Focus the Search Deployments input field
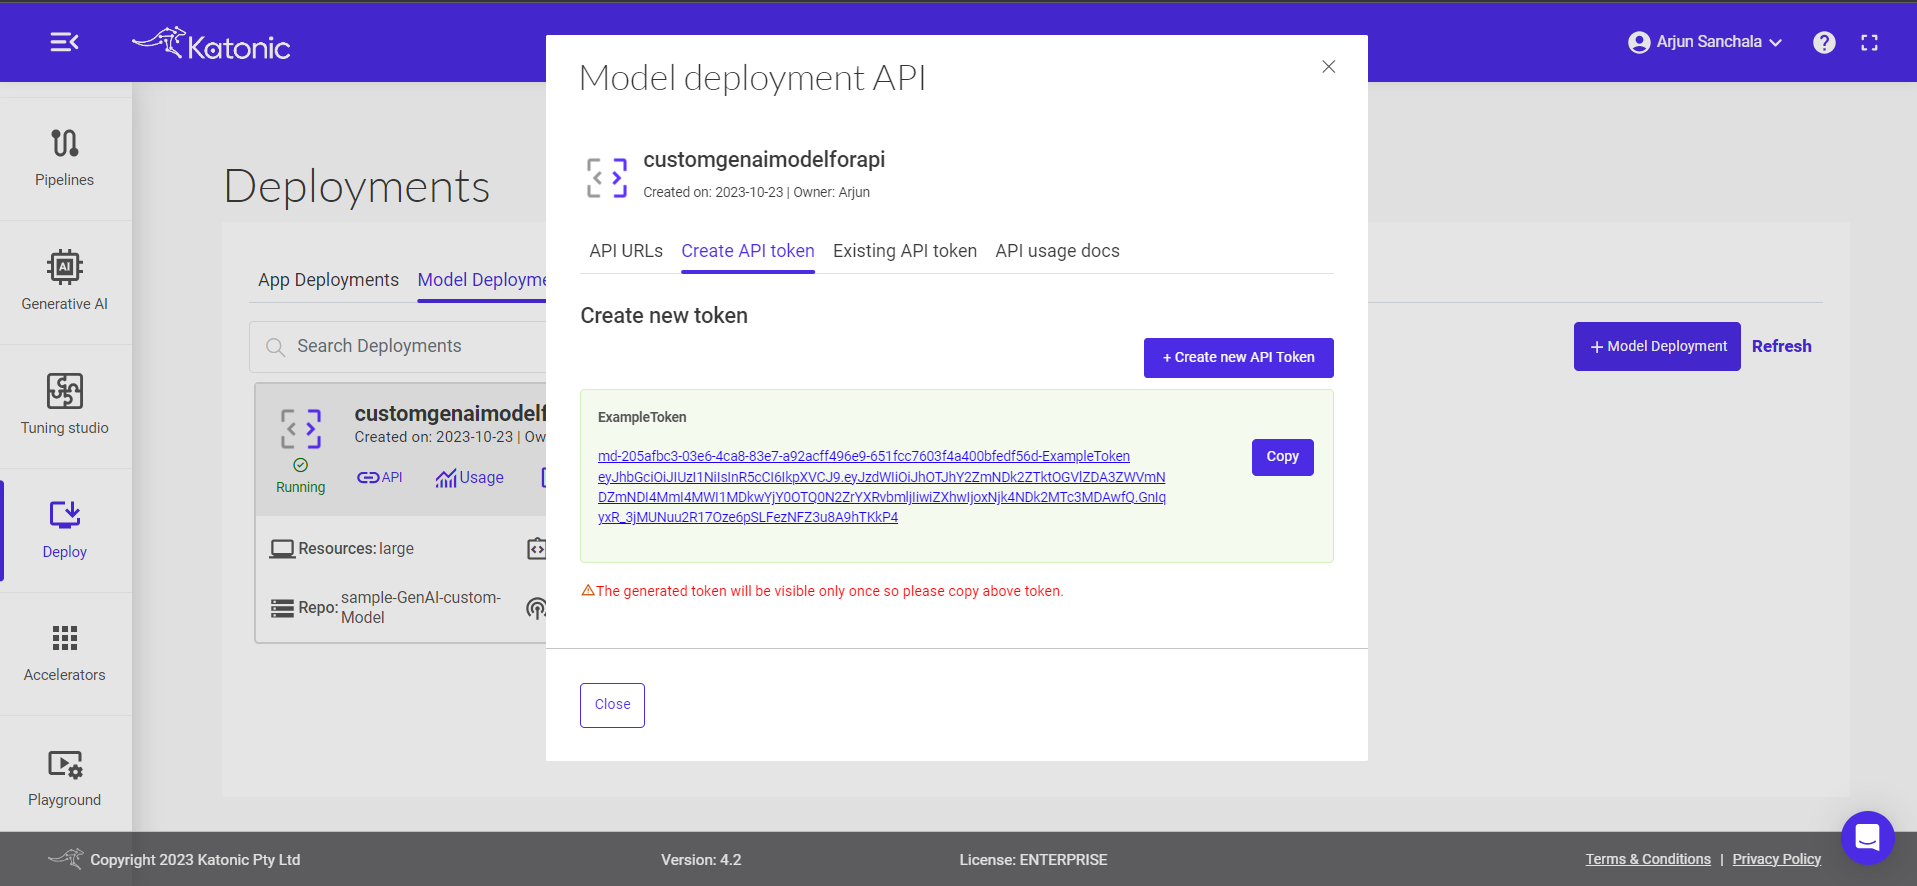The image size is (1917, 886). [400, 347]
